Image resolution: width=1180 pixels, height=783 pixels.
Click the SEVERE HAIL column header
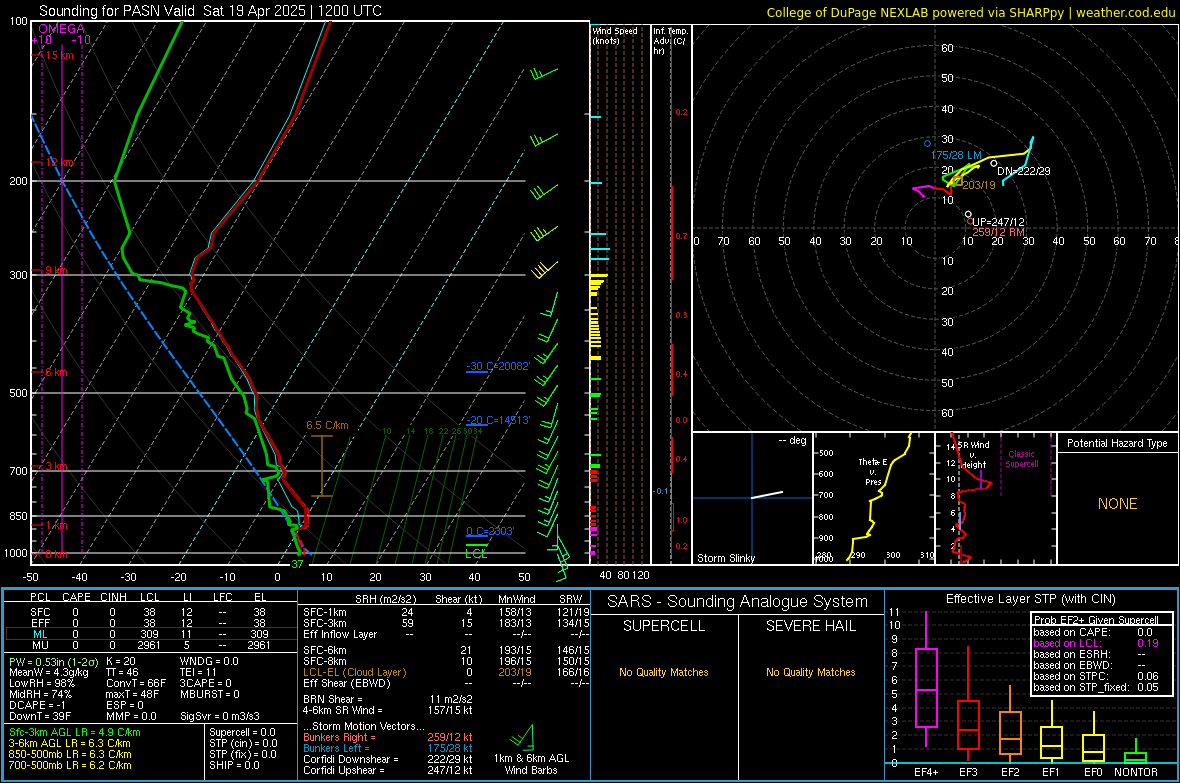pyautogui.click(x=810, y=626)
